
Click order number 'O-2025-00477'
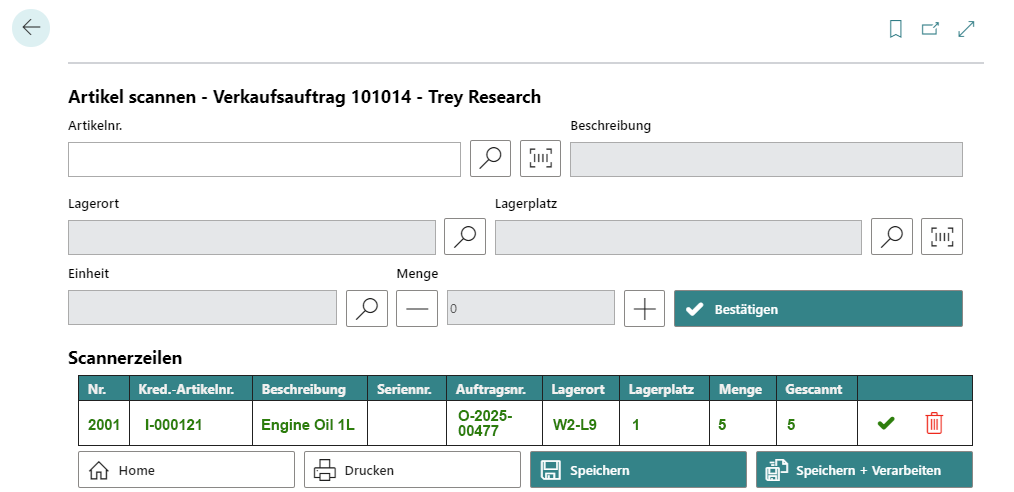pyautogui.click(x=494, y=423)
